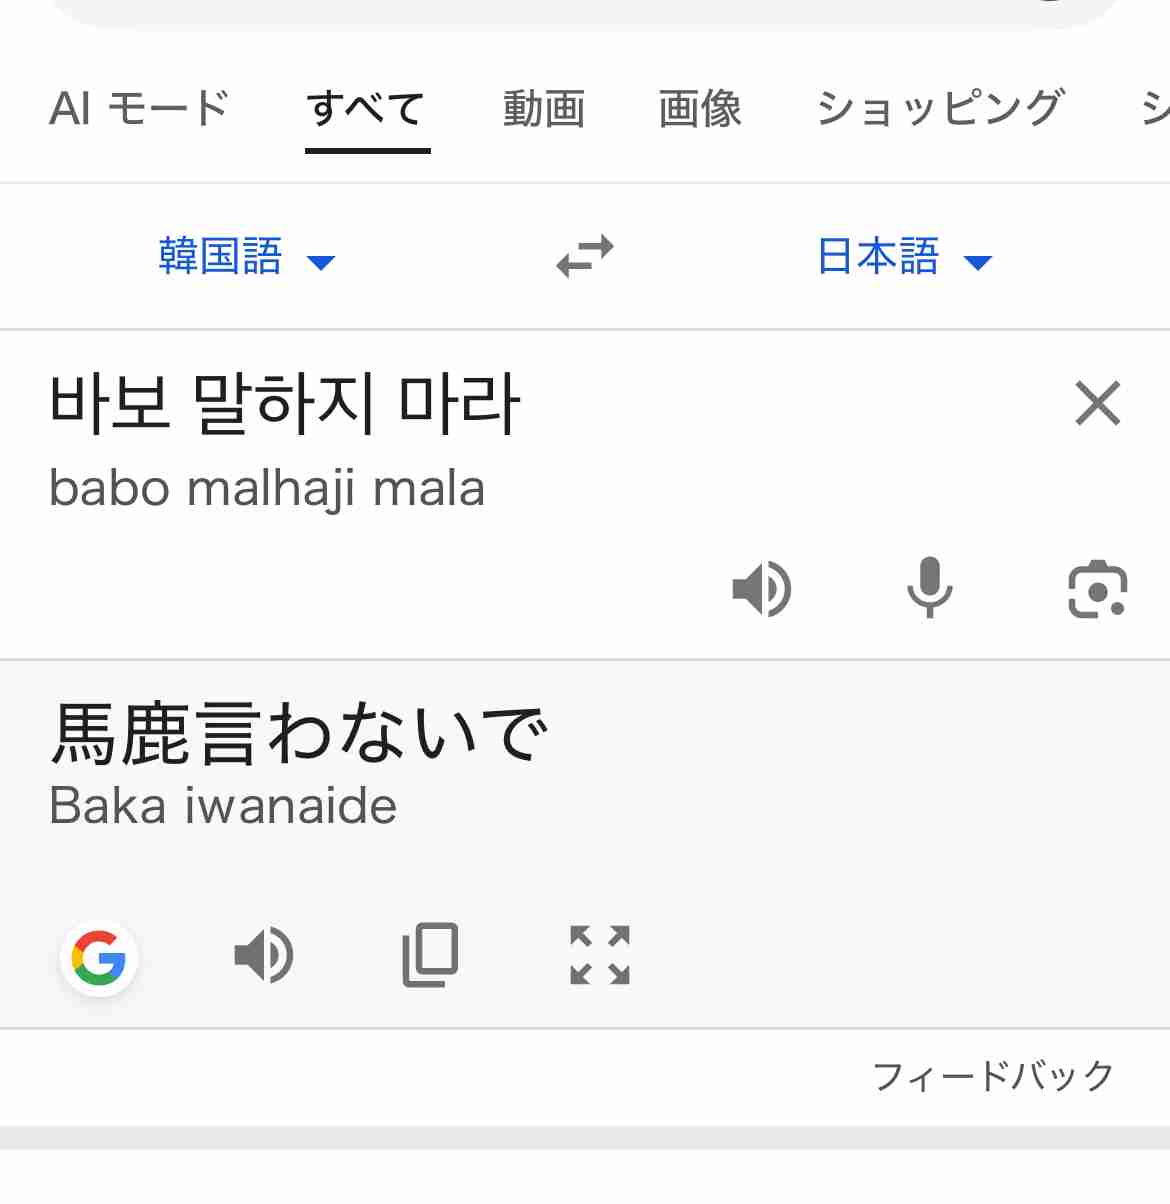The height and width of the screenshot is (1204, 1170).
Task: Play audio for the Japanese translation
Action: pyautogui.click(x=264, y=955)
